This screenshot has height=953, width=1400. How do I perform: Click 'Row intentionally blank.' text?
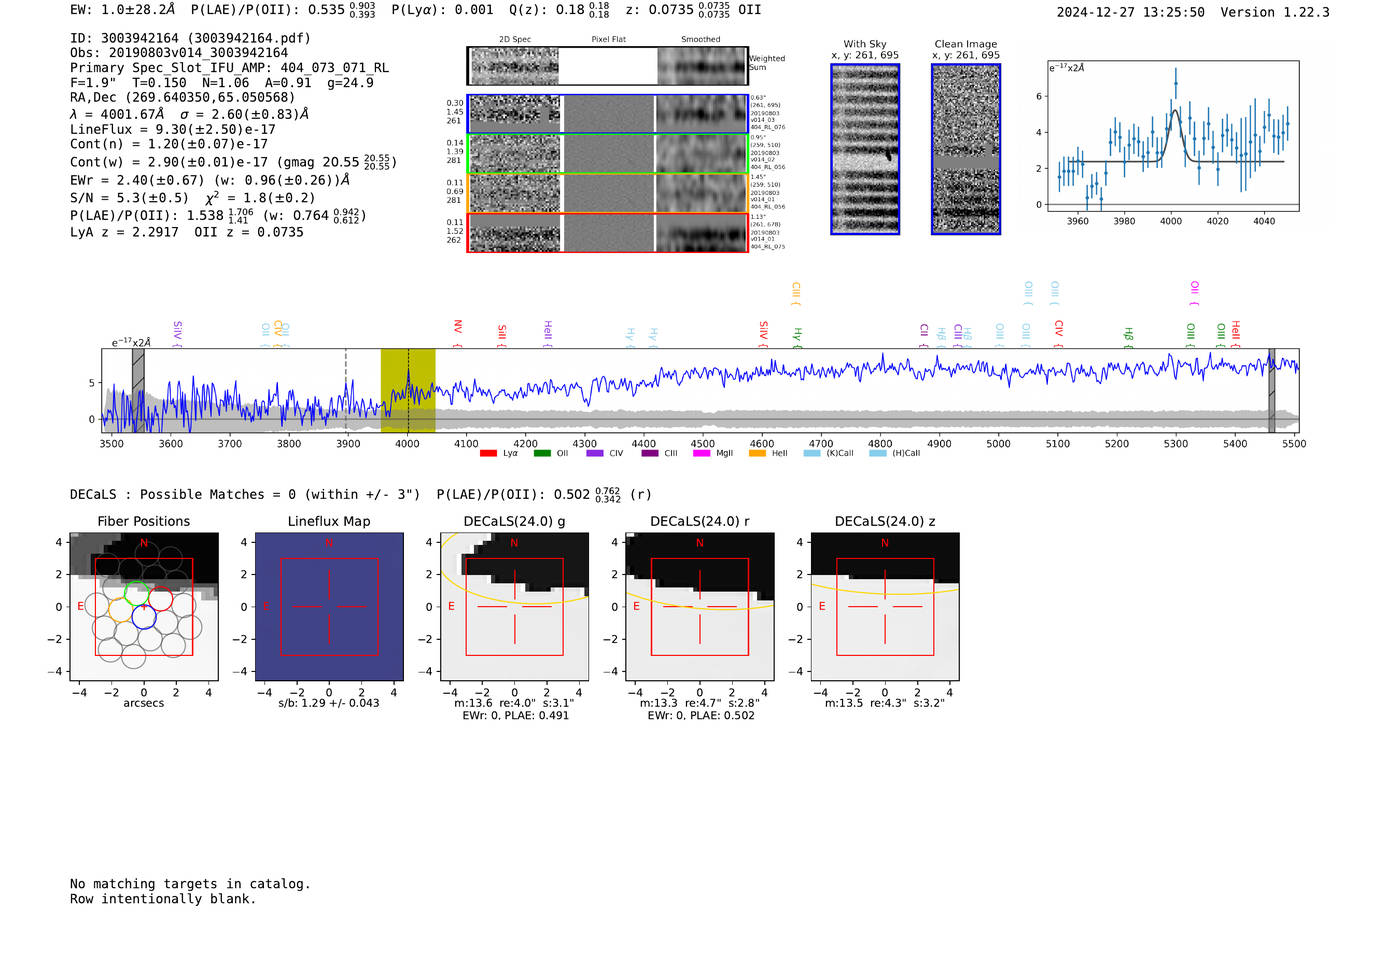163,899
